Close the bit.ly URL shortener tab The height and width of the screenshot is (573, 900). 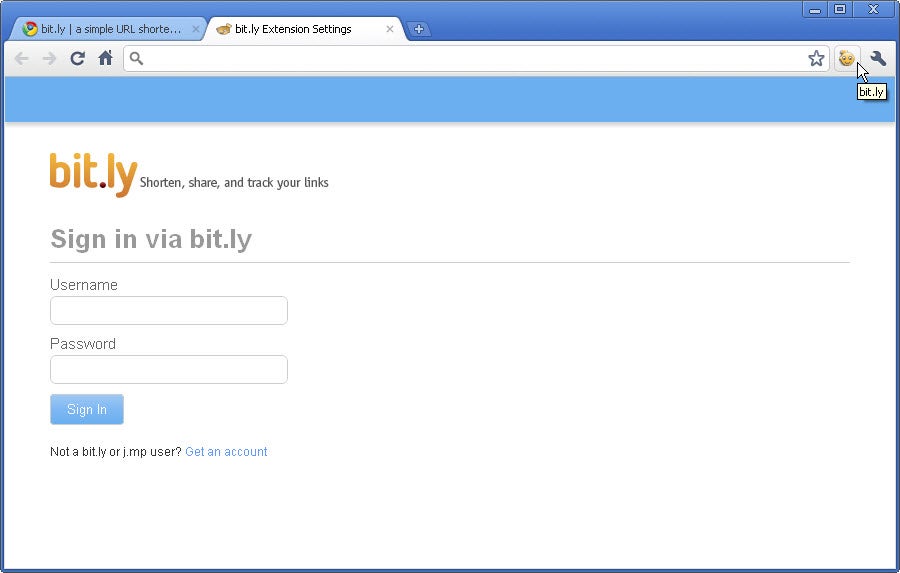pyautogui.click(x=195, y=29)
